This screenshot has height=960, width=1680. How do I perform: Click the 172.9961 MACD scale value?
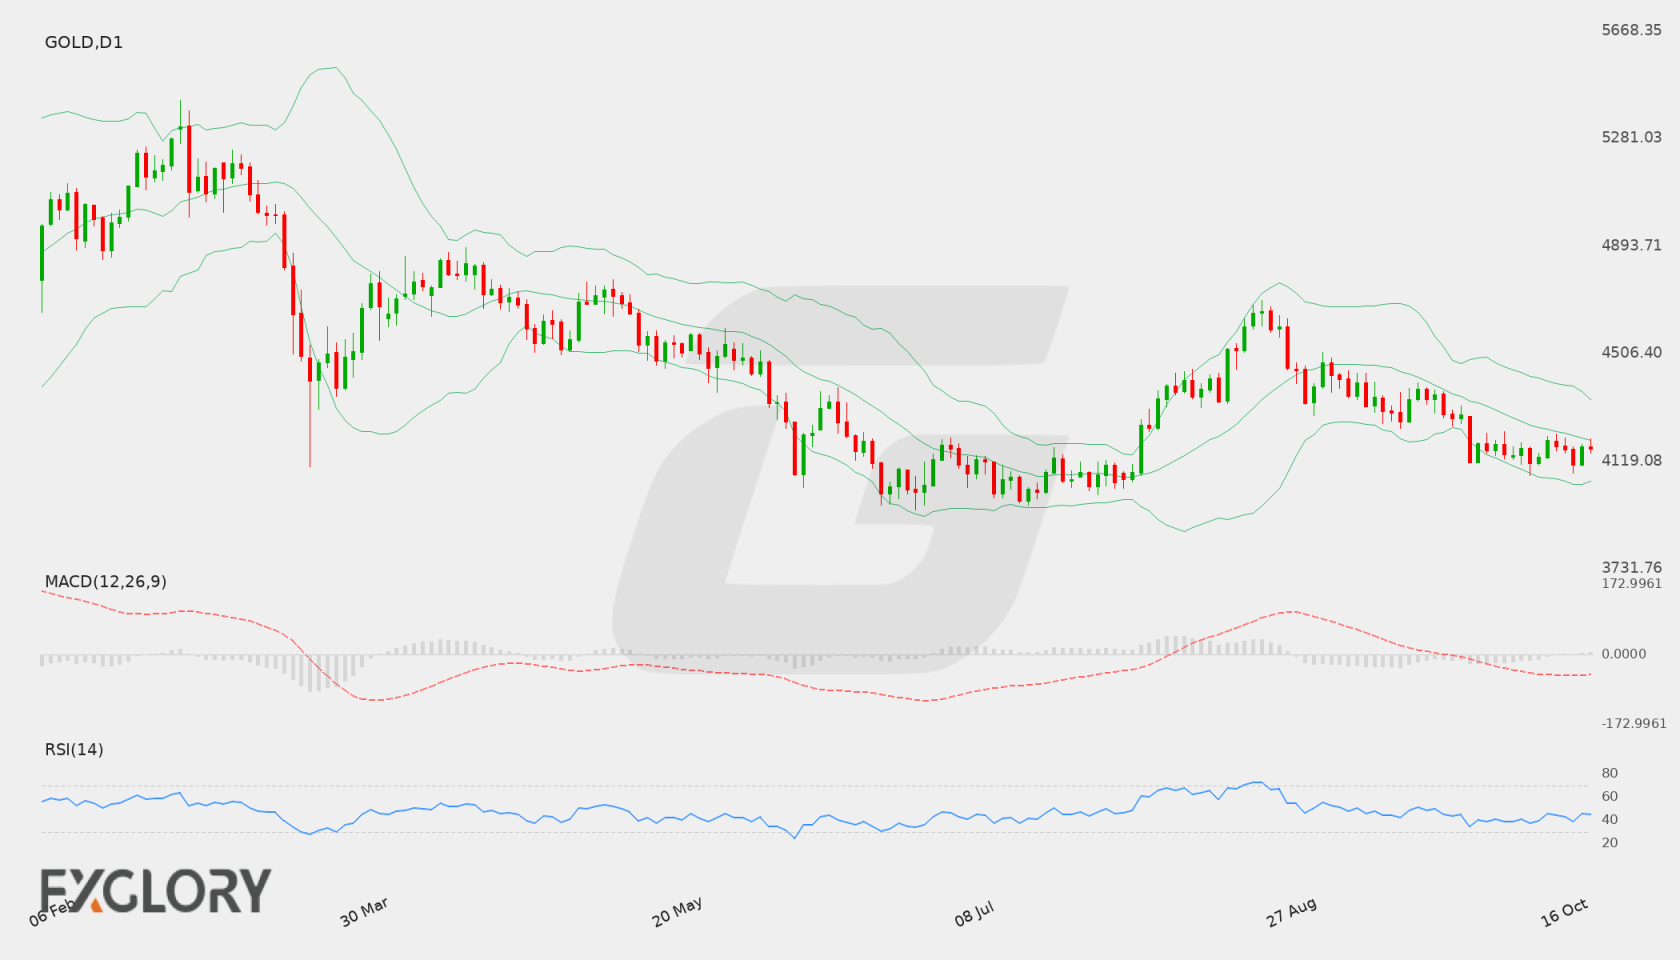pyautogui.click(x=1632, y=583)
